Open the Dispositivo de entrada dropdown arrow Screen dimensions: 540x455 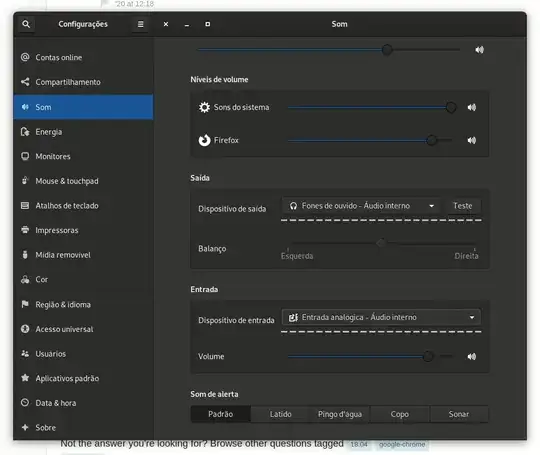(472, 317)
